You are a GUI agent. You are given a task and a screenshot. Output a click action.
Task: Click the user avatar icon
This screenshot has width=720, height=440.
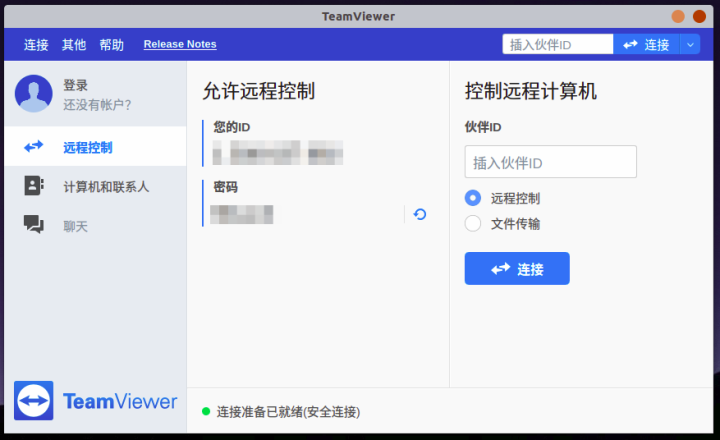[x=34, y=94]
